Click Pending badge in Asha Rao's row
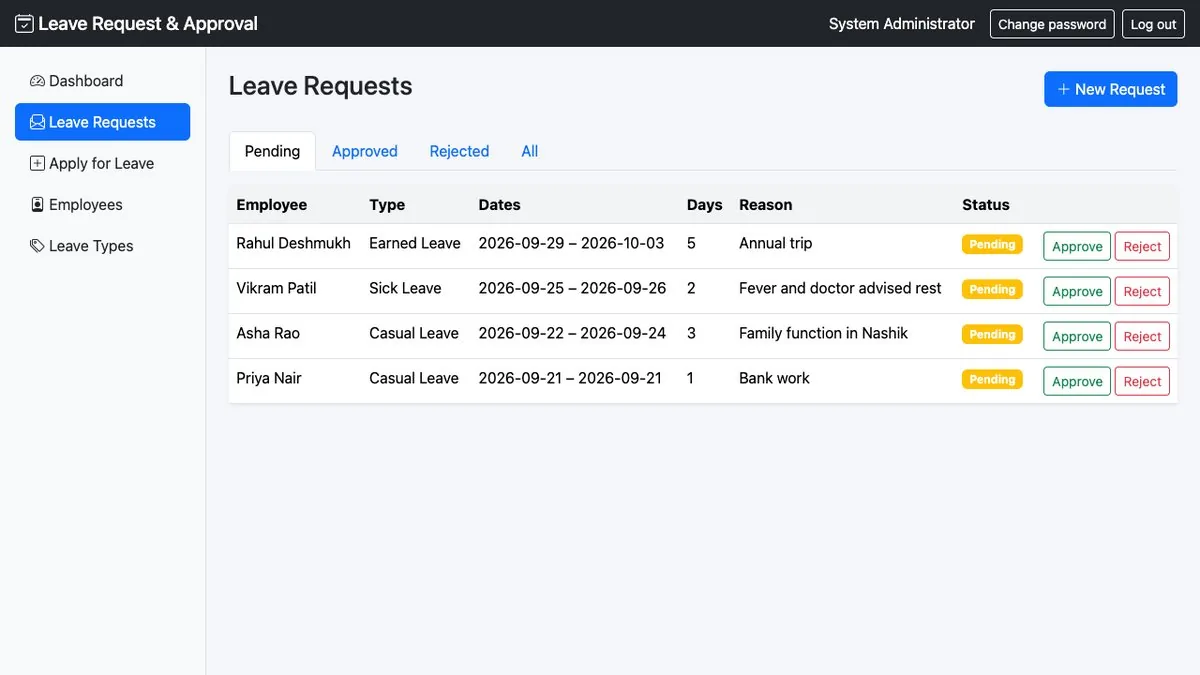1200x675 pixels. 992,334
